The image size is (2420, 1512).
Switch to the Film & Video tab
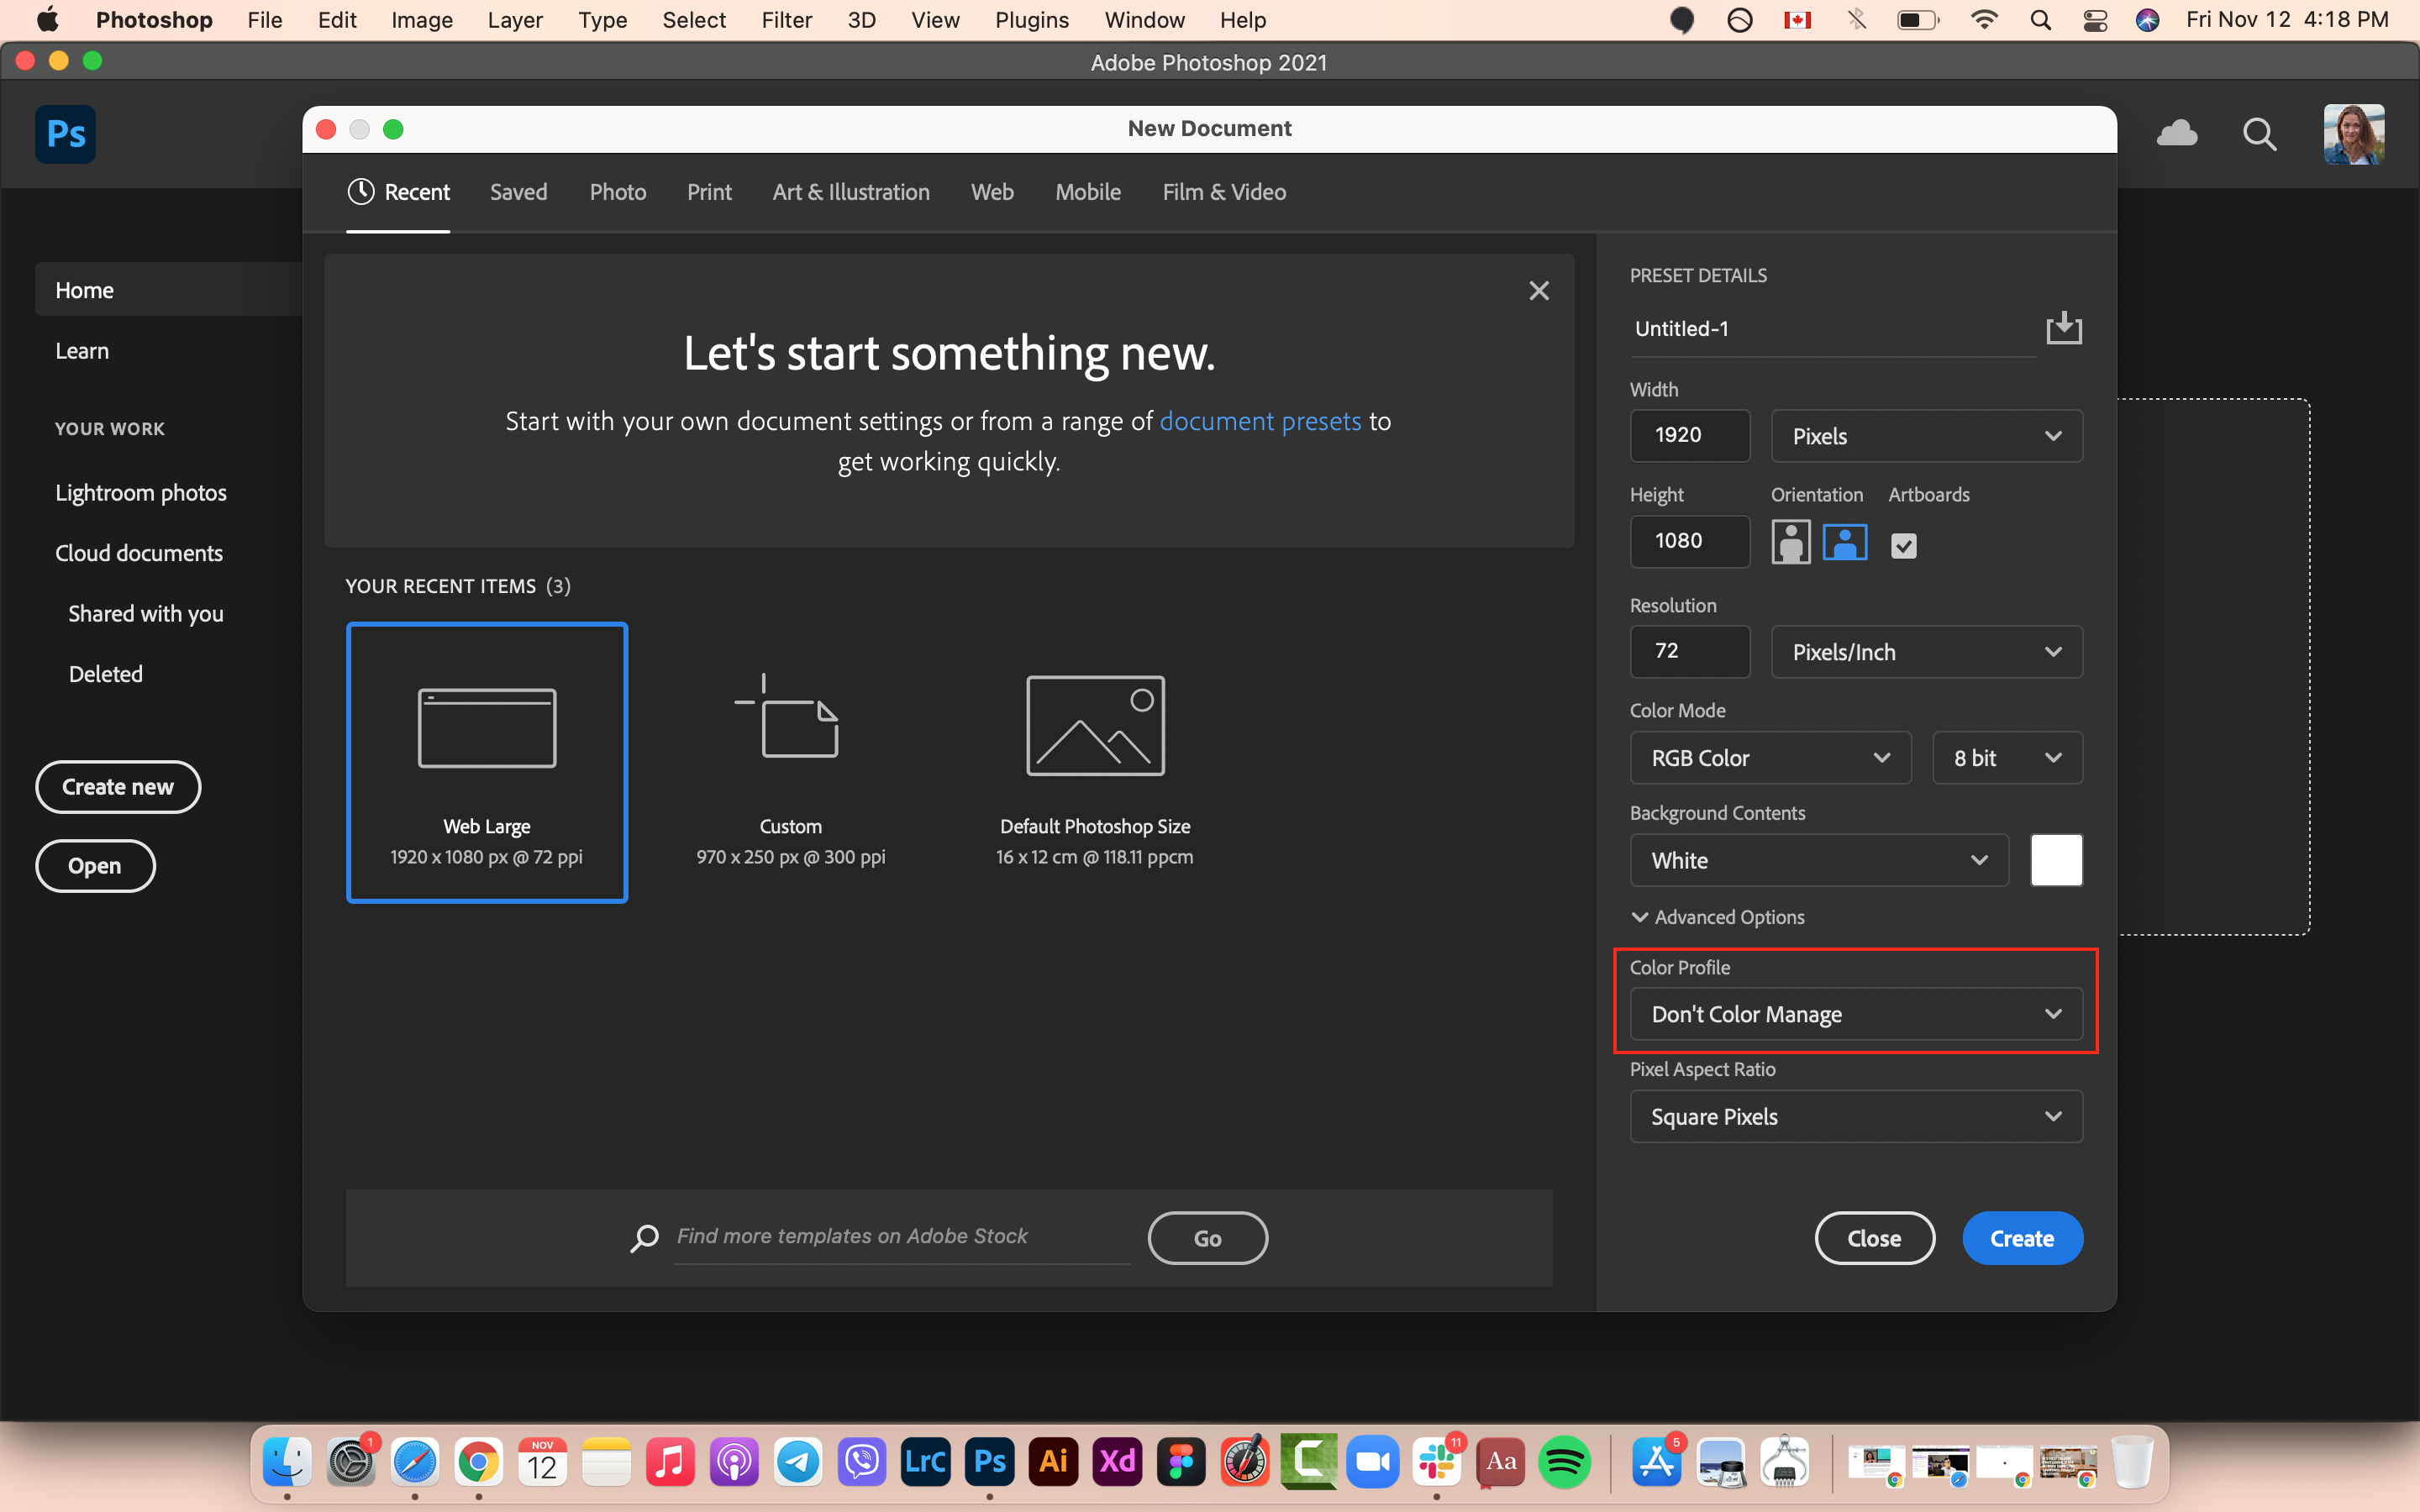(1224, 192)
